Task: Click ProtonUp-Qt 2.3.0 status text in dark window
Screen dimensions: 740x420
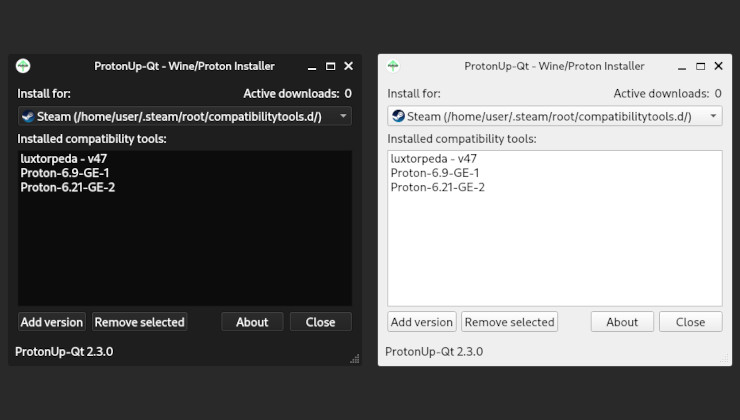Action: click(x=64, y=352)
